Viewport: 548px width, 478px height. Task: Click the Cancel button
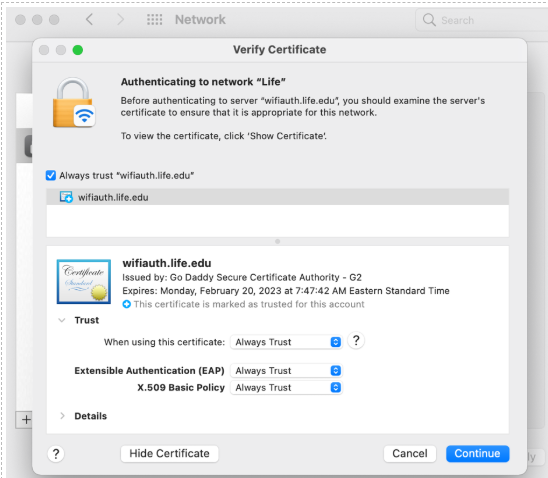[x=410, y=454]
